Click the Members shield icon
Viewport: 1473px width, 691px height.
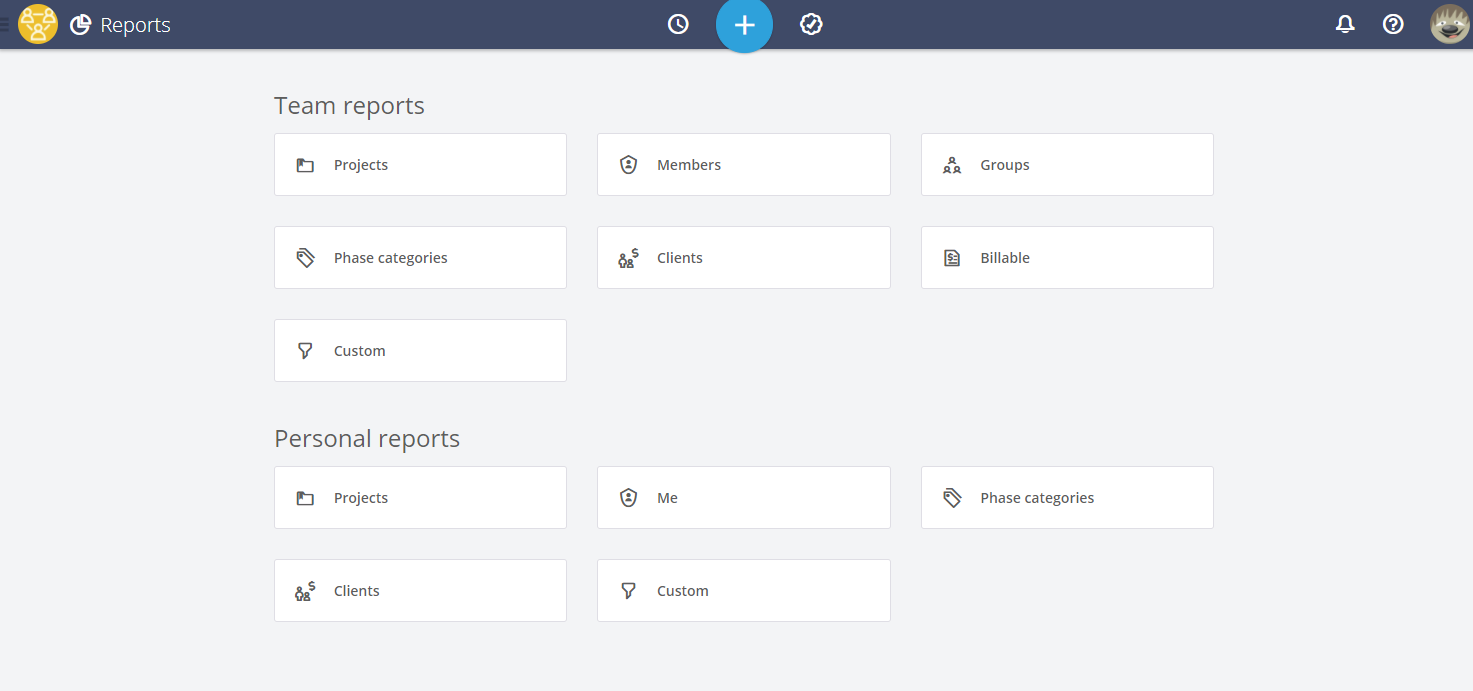click(x=628, y=165)
